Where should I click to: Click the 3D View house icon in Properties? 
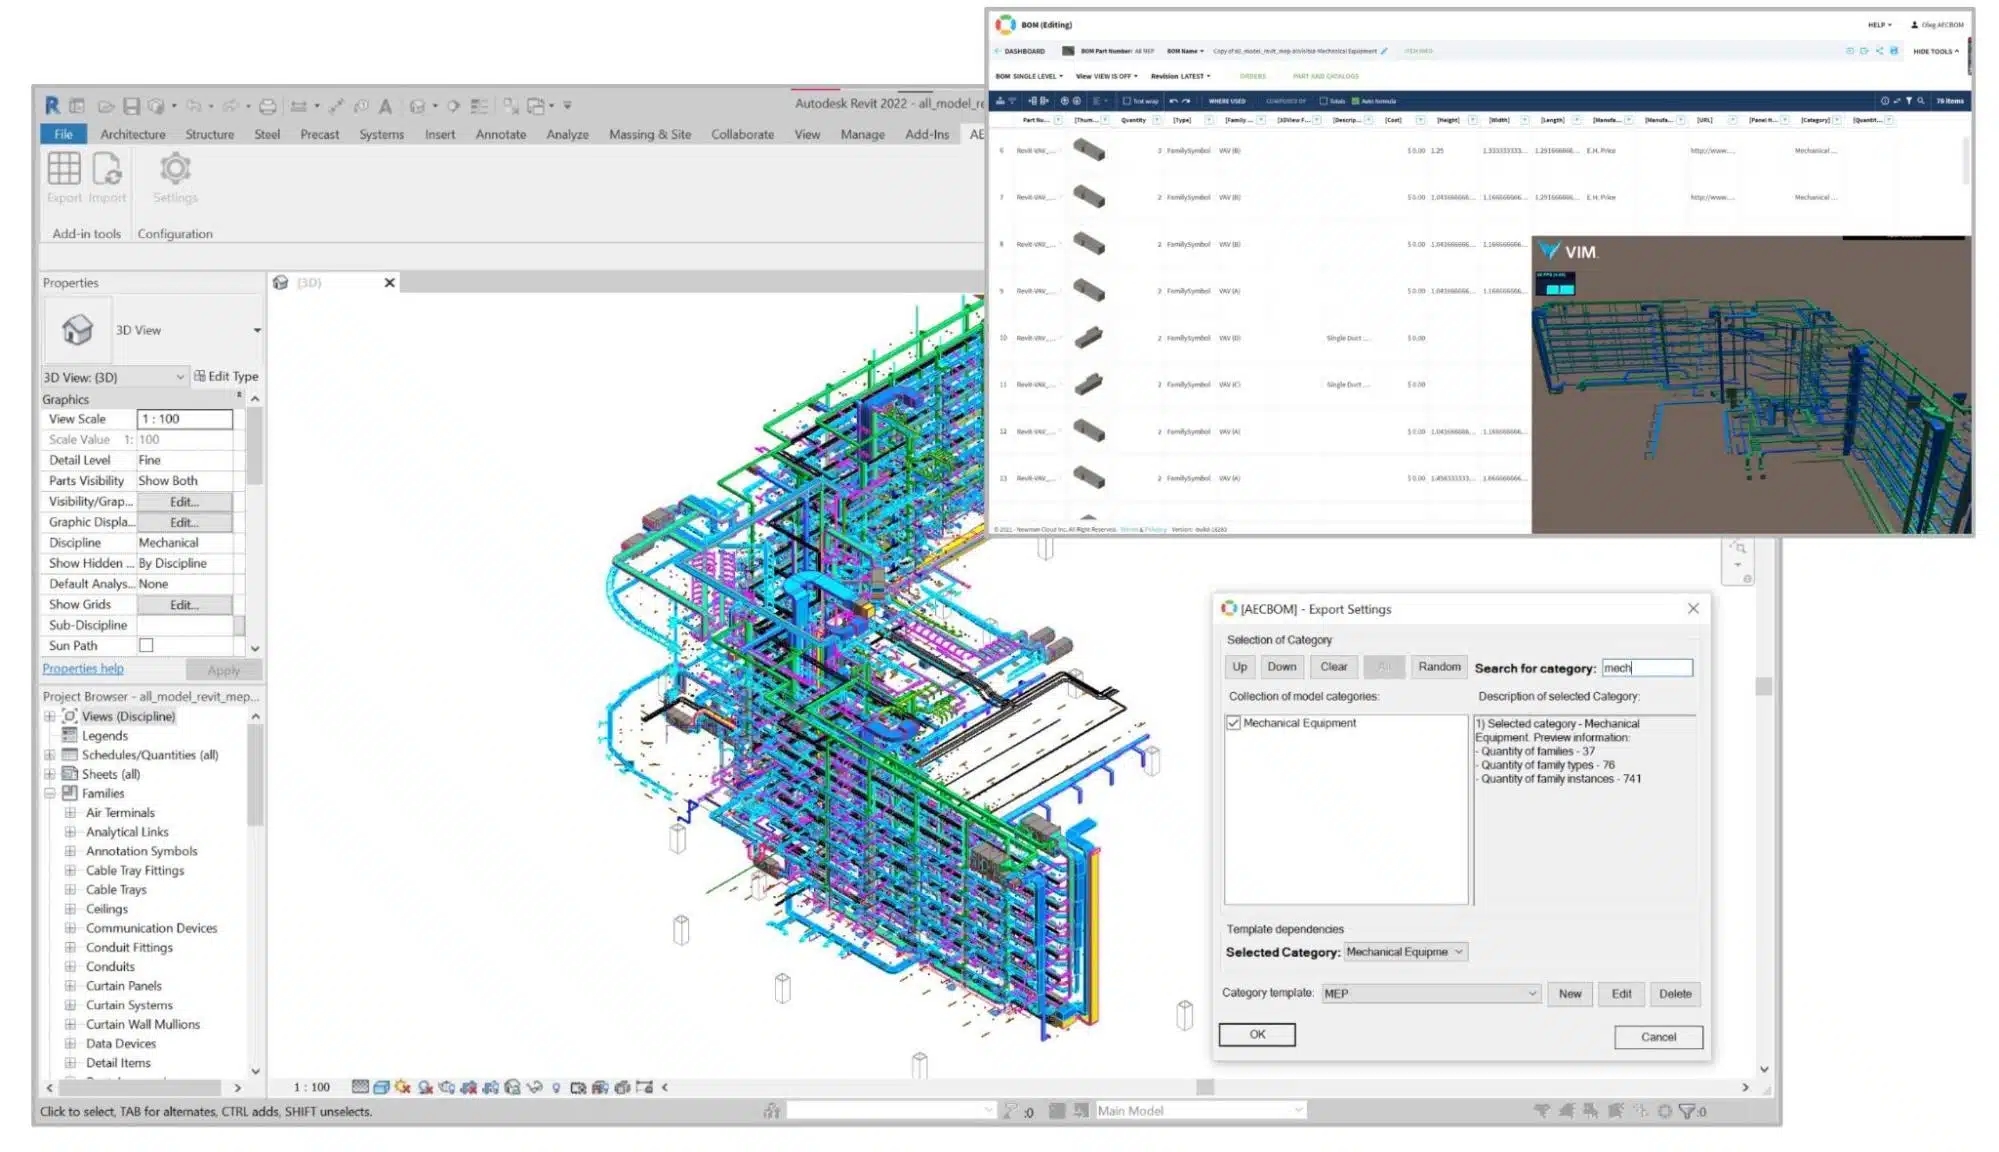click(x=77, y=329)
